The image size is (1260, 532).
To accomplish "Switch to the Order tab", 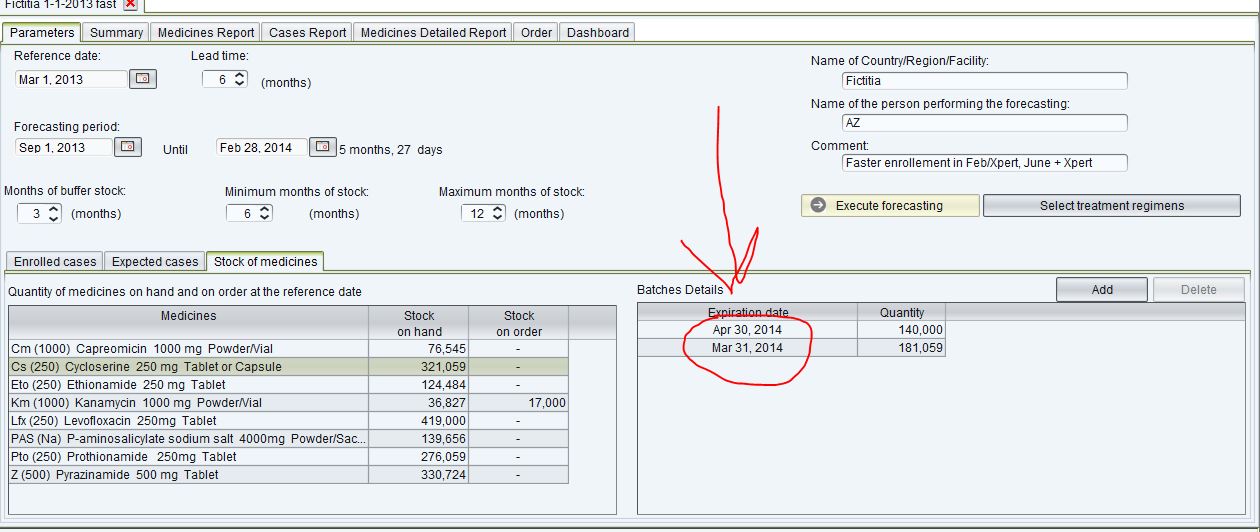I will pos(536,32).
